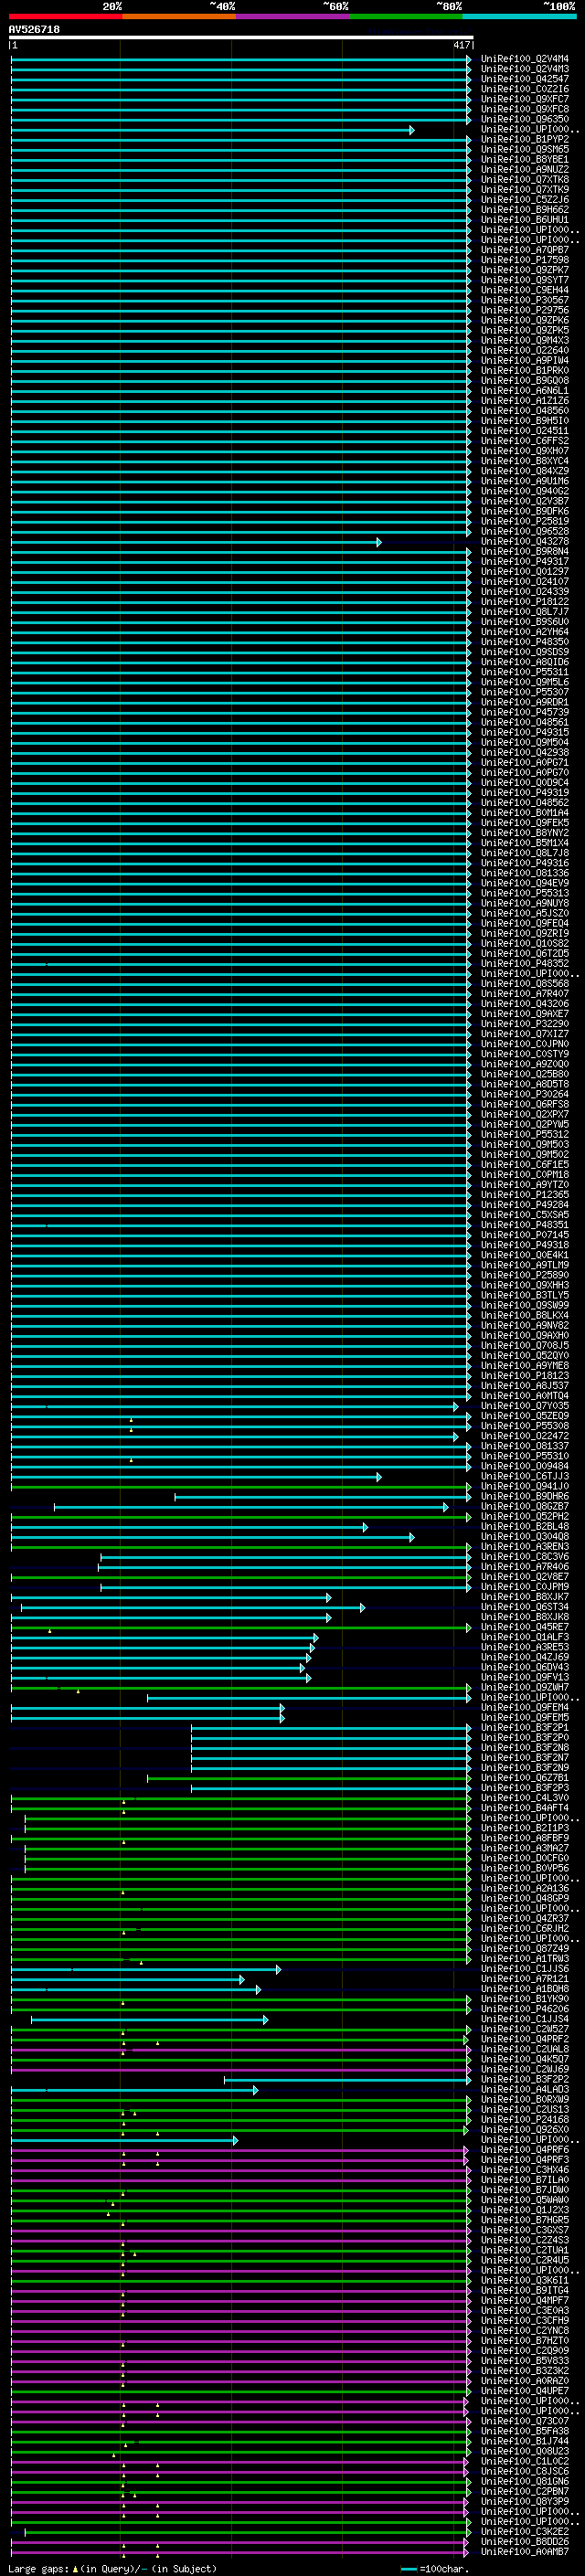
Task: Open hit UniRef100_Q2V4M4
Action: coord(524,59)
